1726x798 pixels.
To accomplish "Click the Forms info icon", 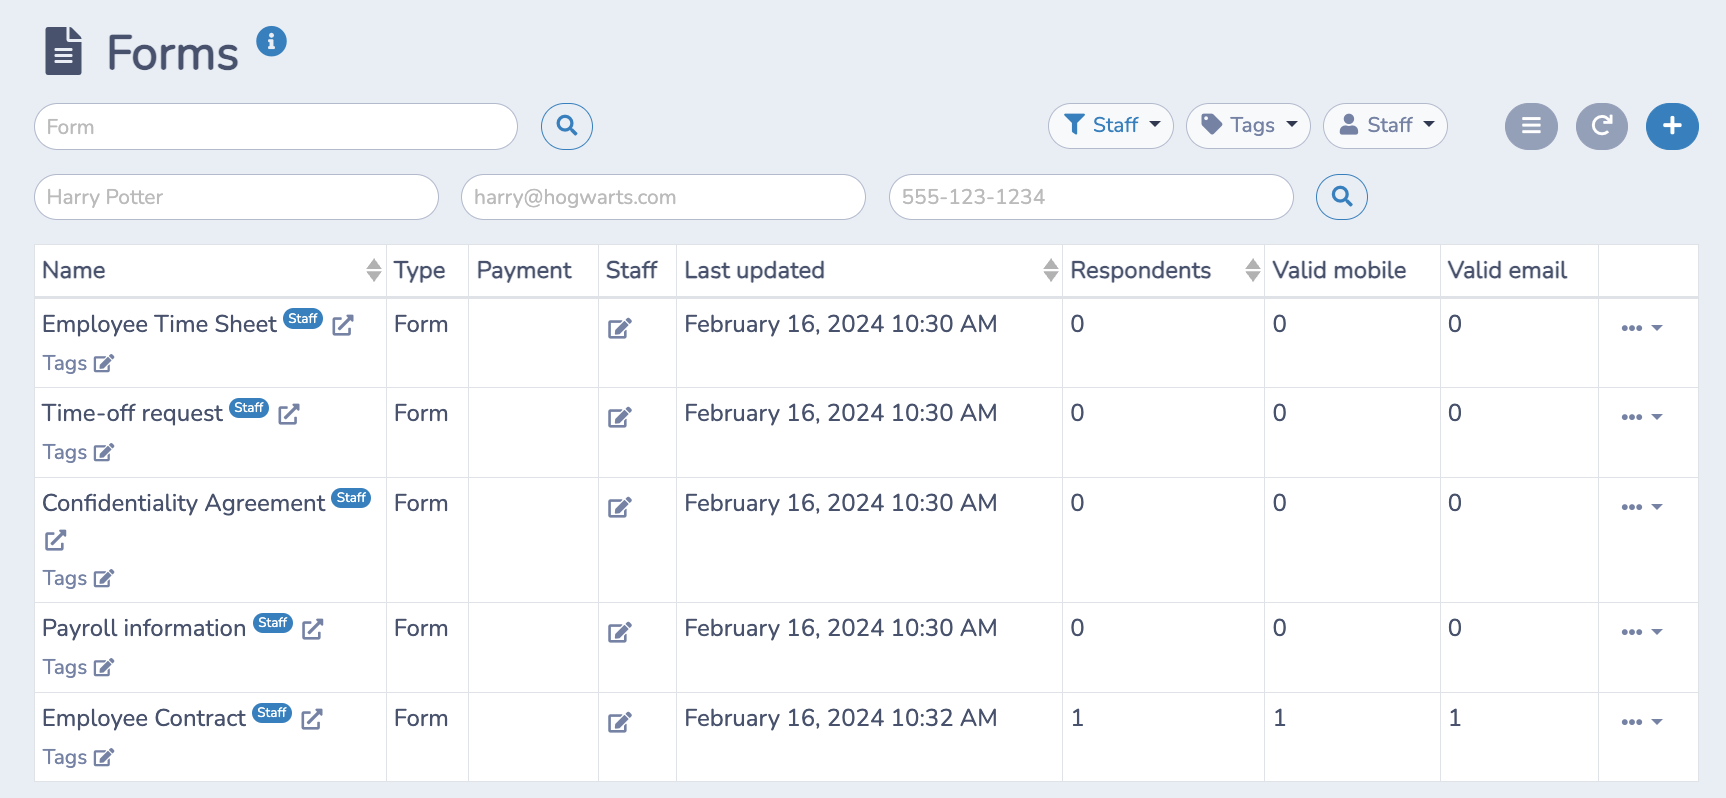I will [x=271, y=42].
